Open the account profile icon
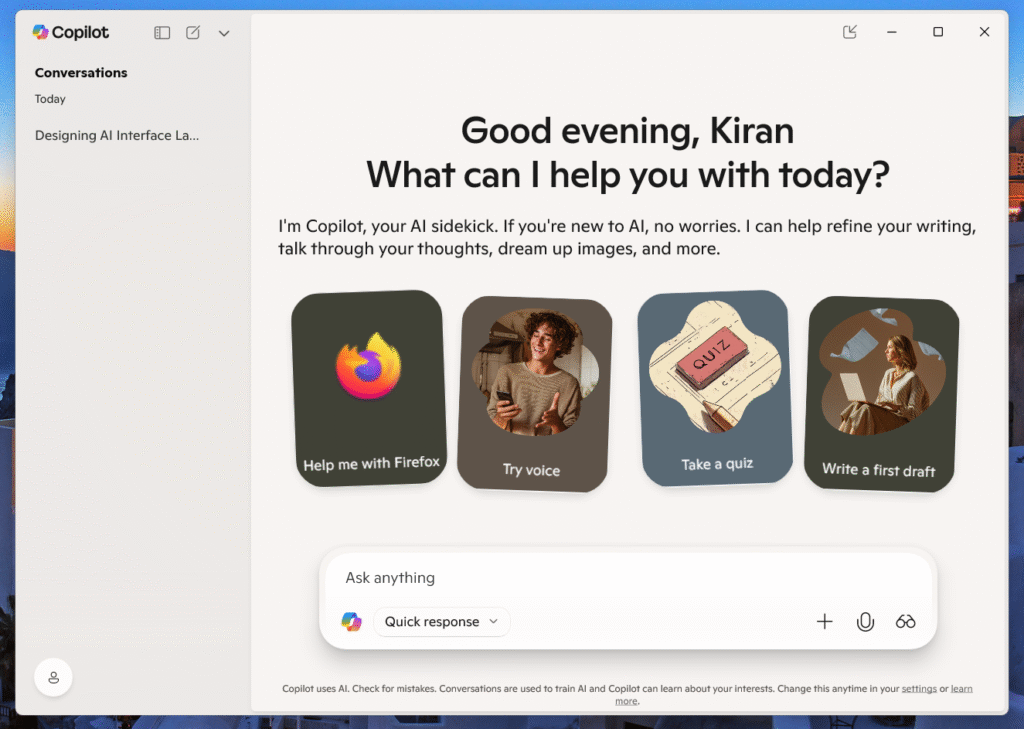Image resolution: width=1024 pixels, height=729 pixels. tap(54, 677)
